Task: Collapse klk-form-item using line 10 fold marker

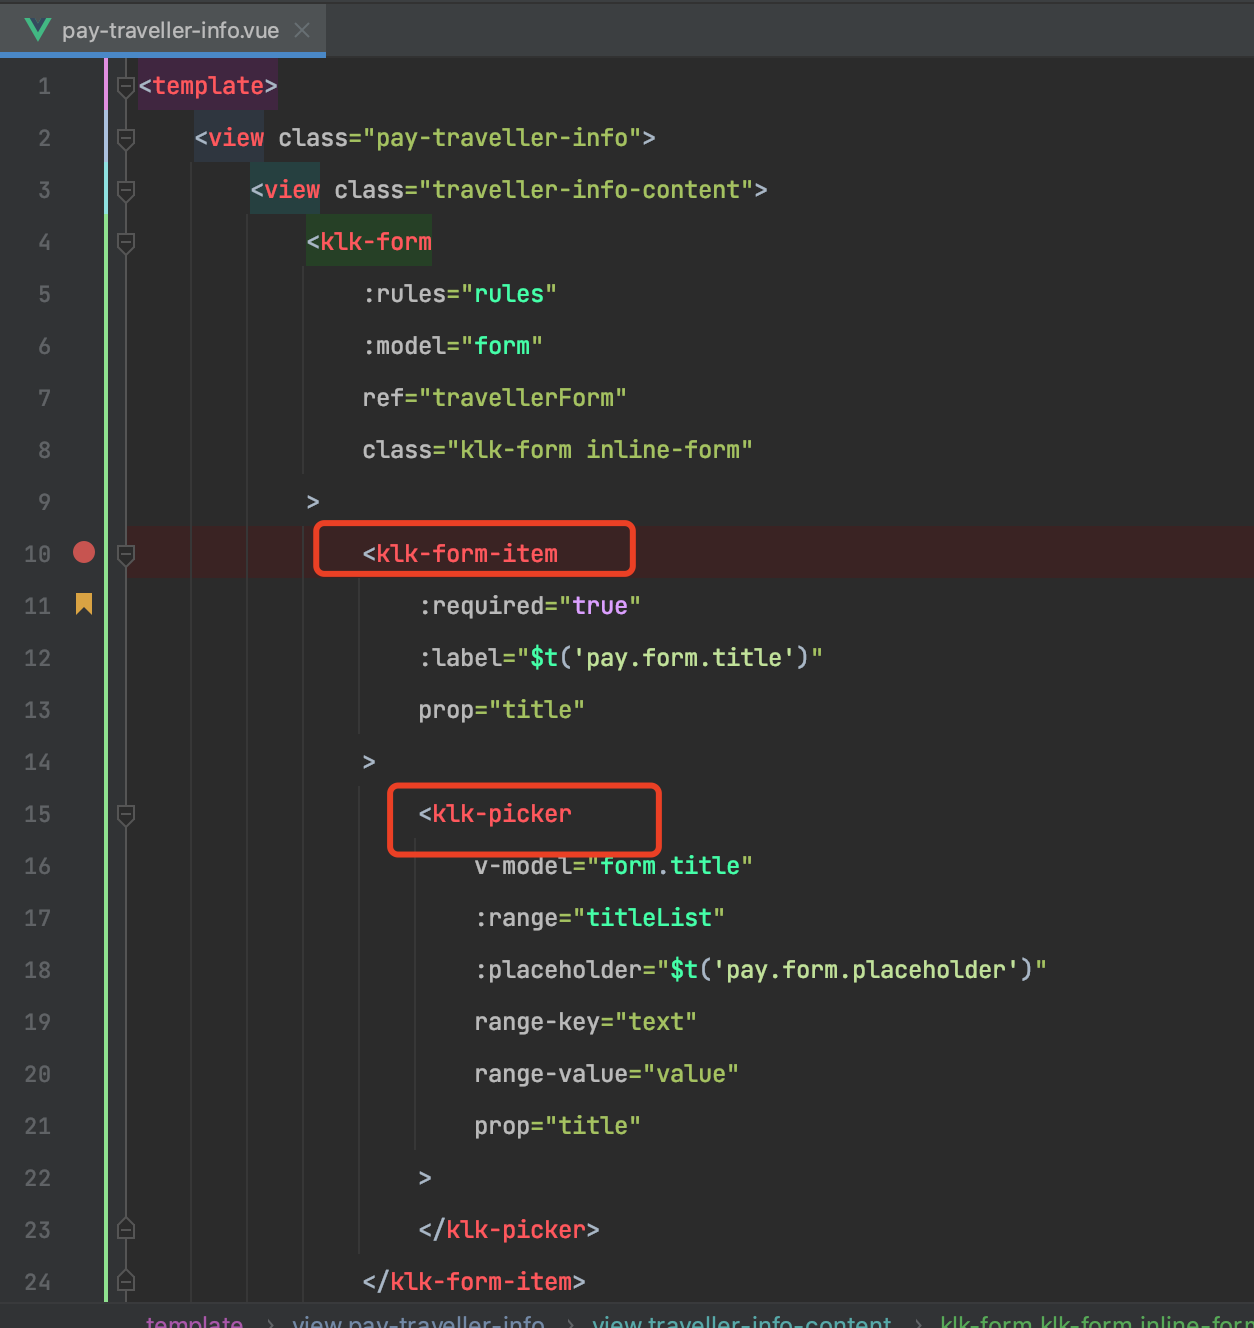Action: point(126,555)
